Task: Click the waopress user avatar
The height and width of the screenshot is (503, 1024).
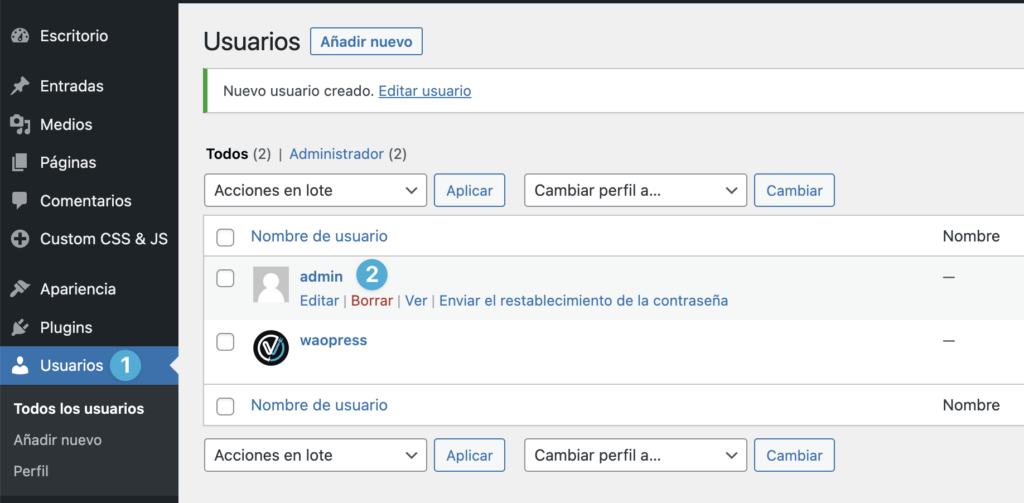Action: click(271, 349)
